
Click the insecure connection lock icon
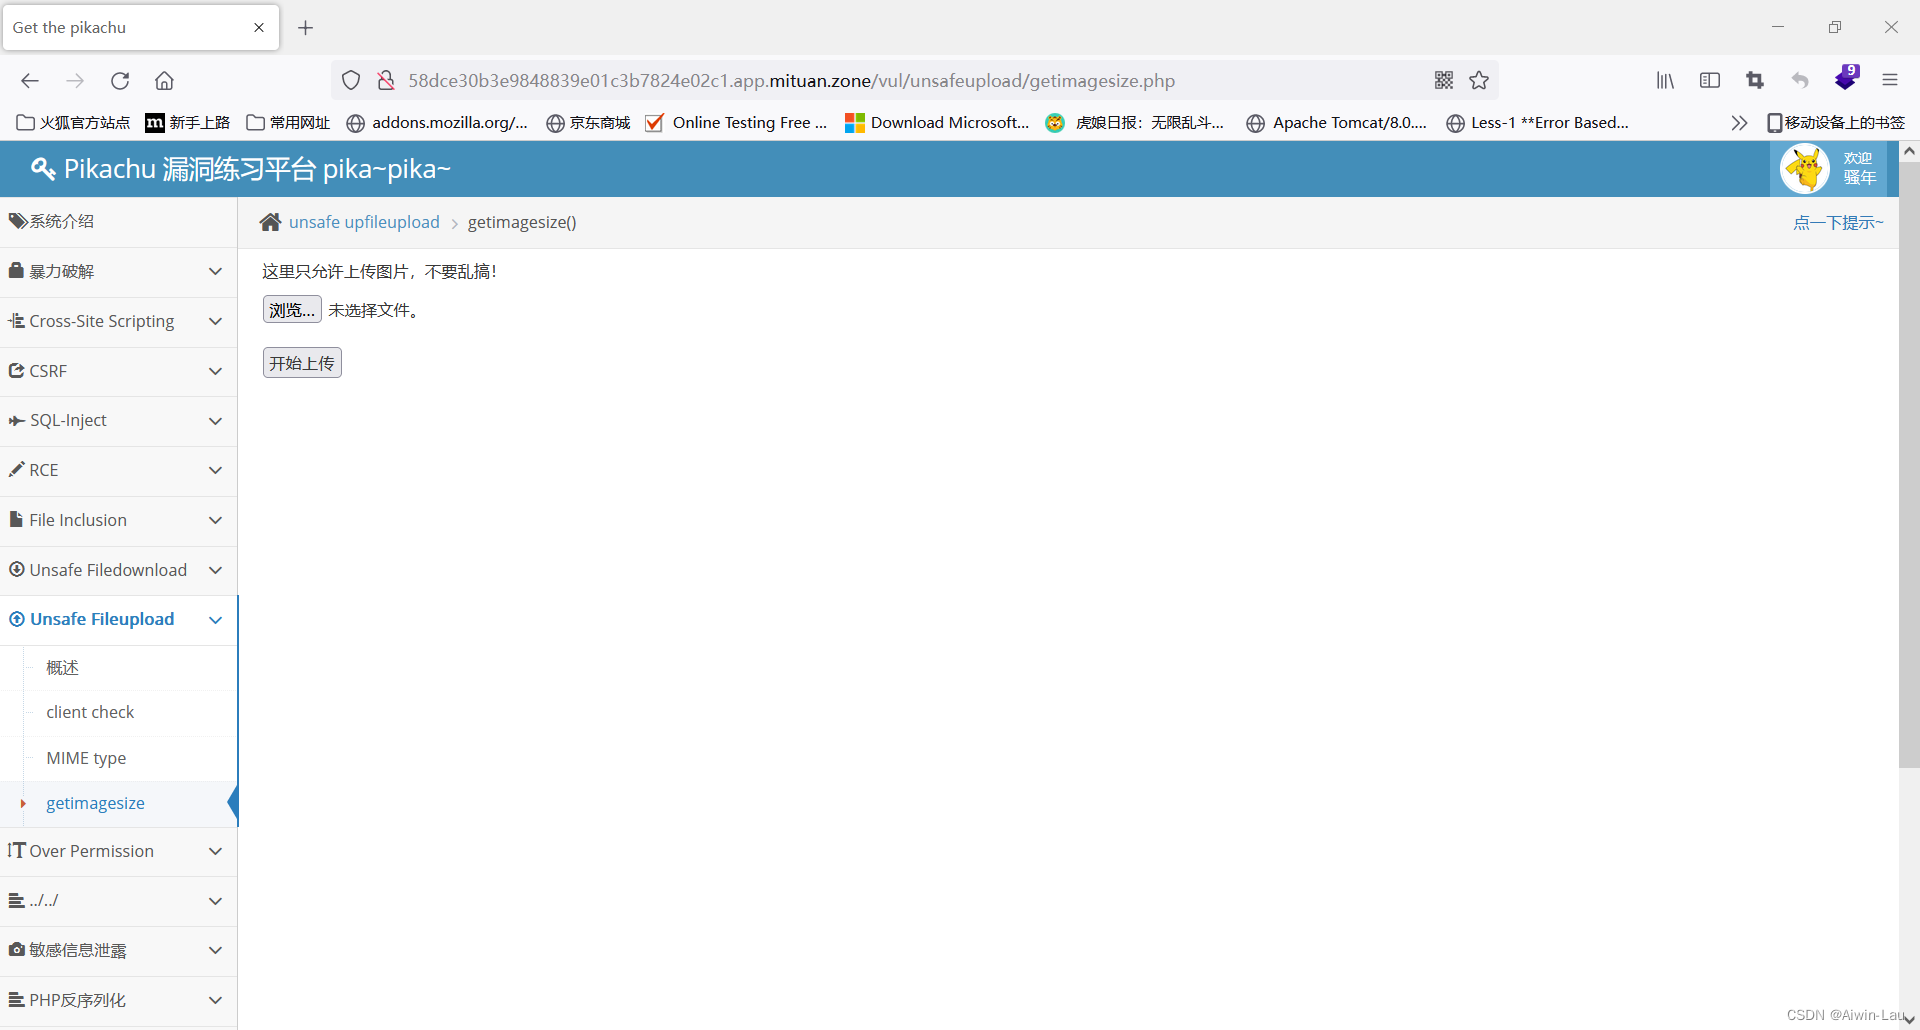pyautogui.click(x=385, y=81)
